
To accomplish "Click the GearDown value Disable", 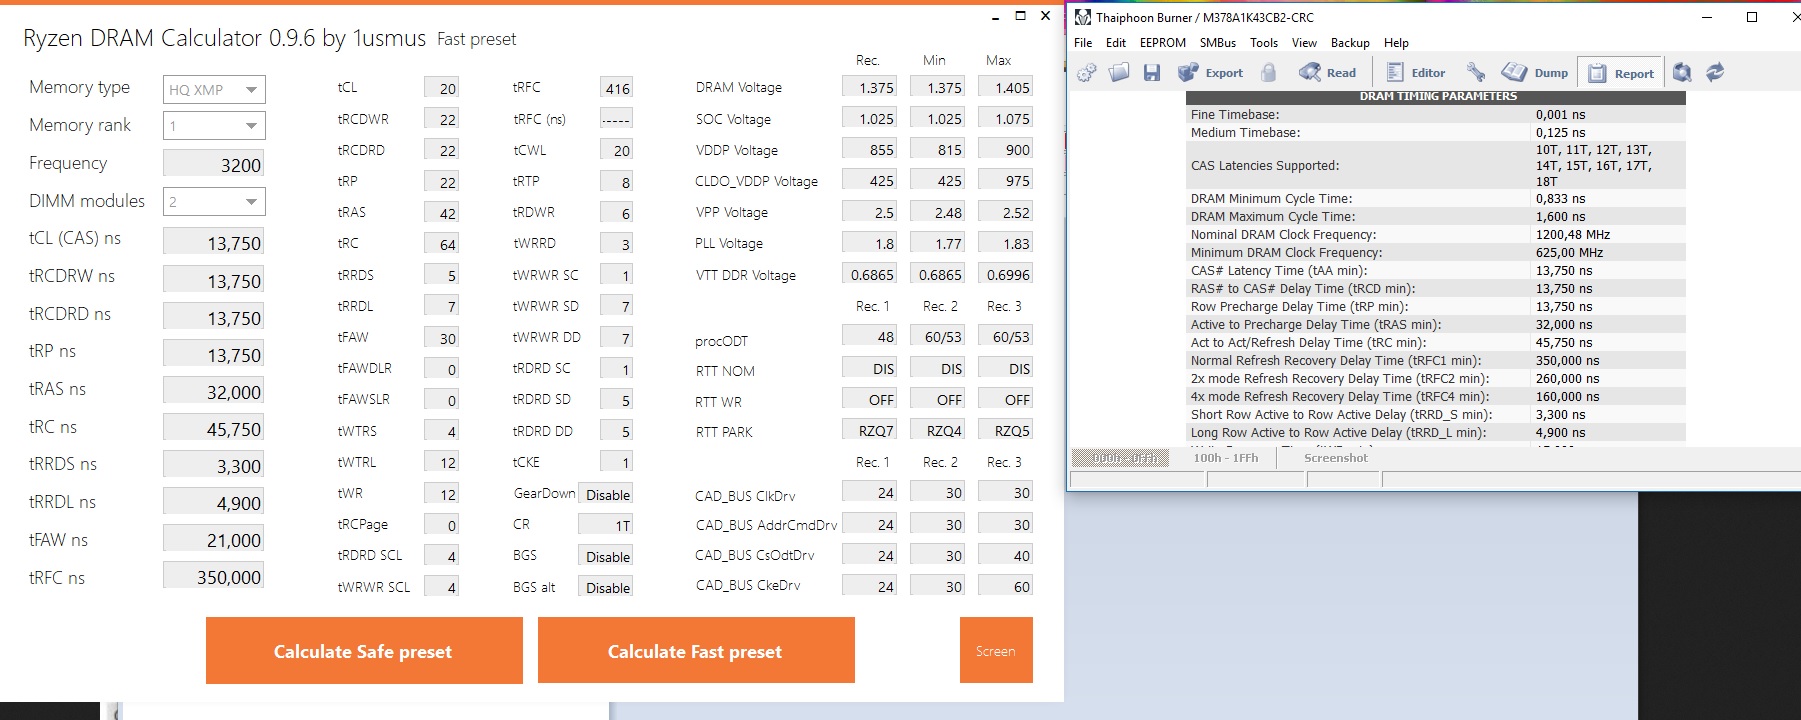I will [606, 494].
